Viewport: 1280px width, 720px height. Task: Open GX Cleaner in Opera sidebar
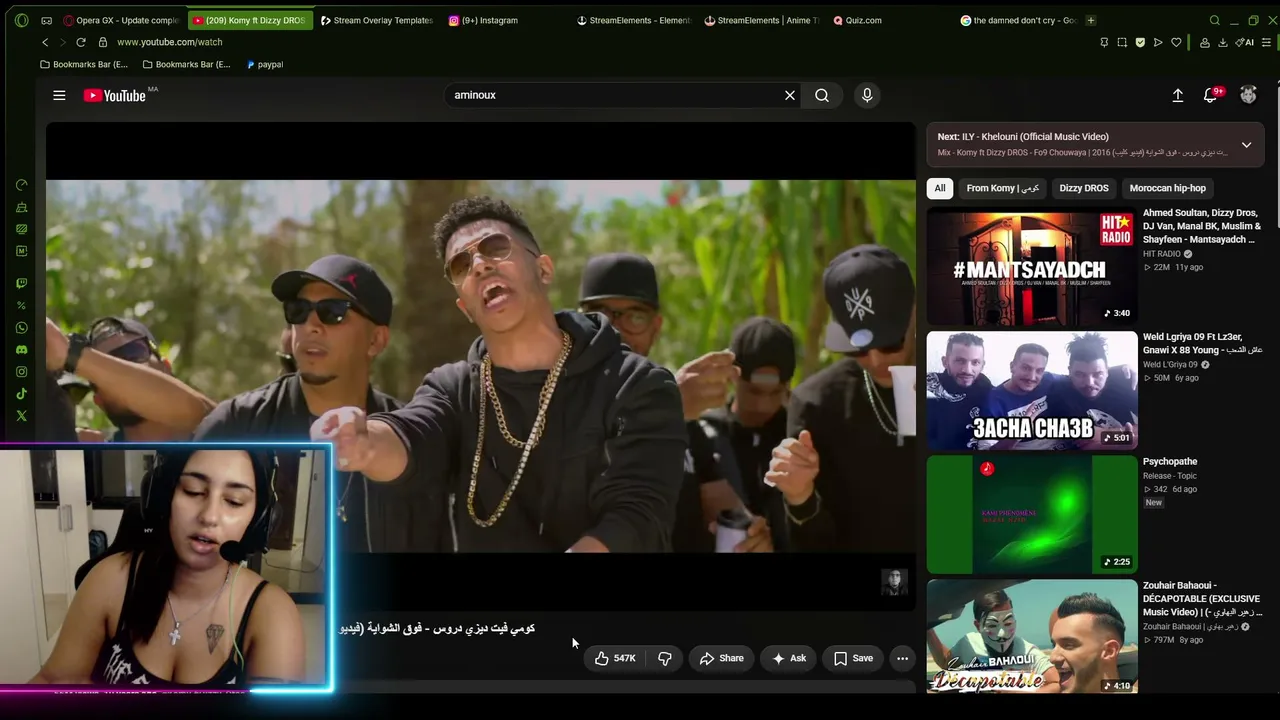tap(22, 207)
